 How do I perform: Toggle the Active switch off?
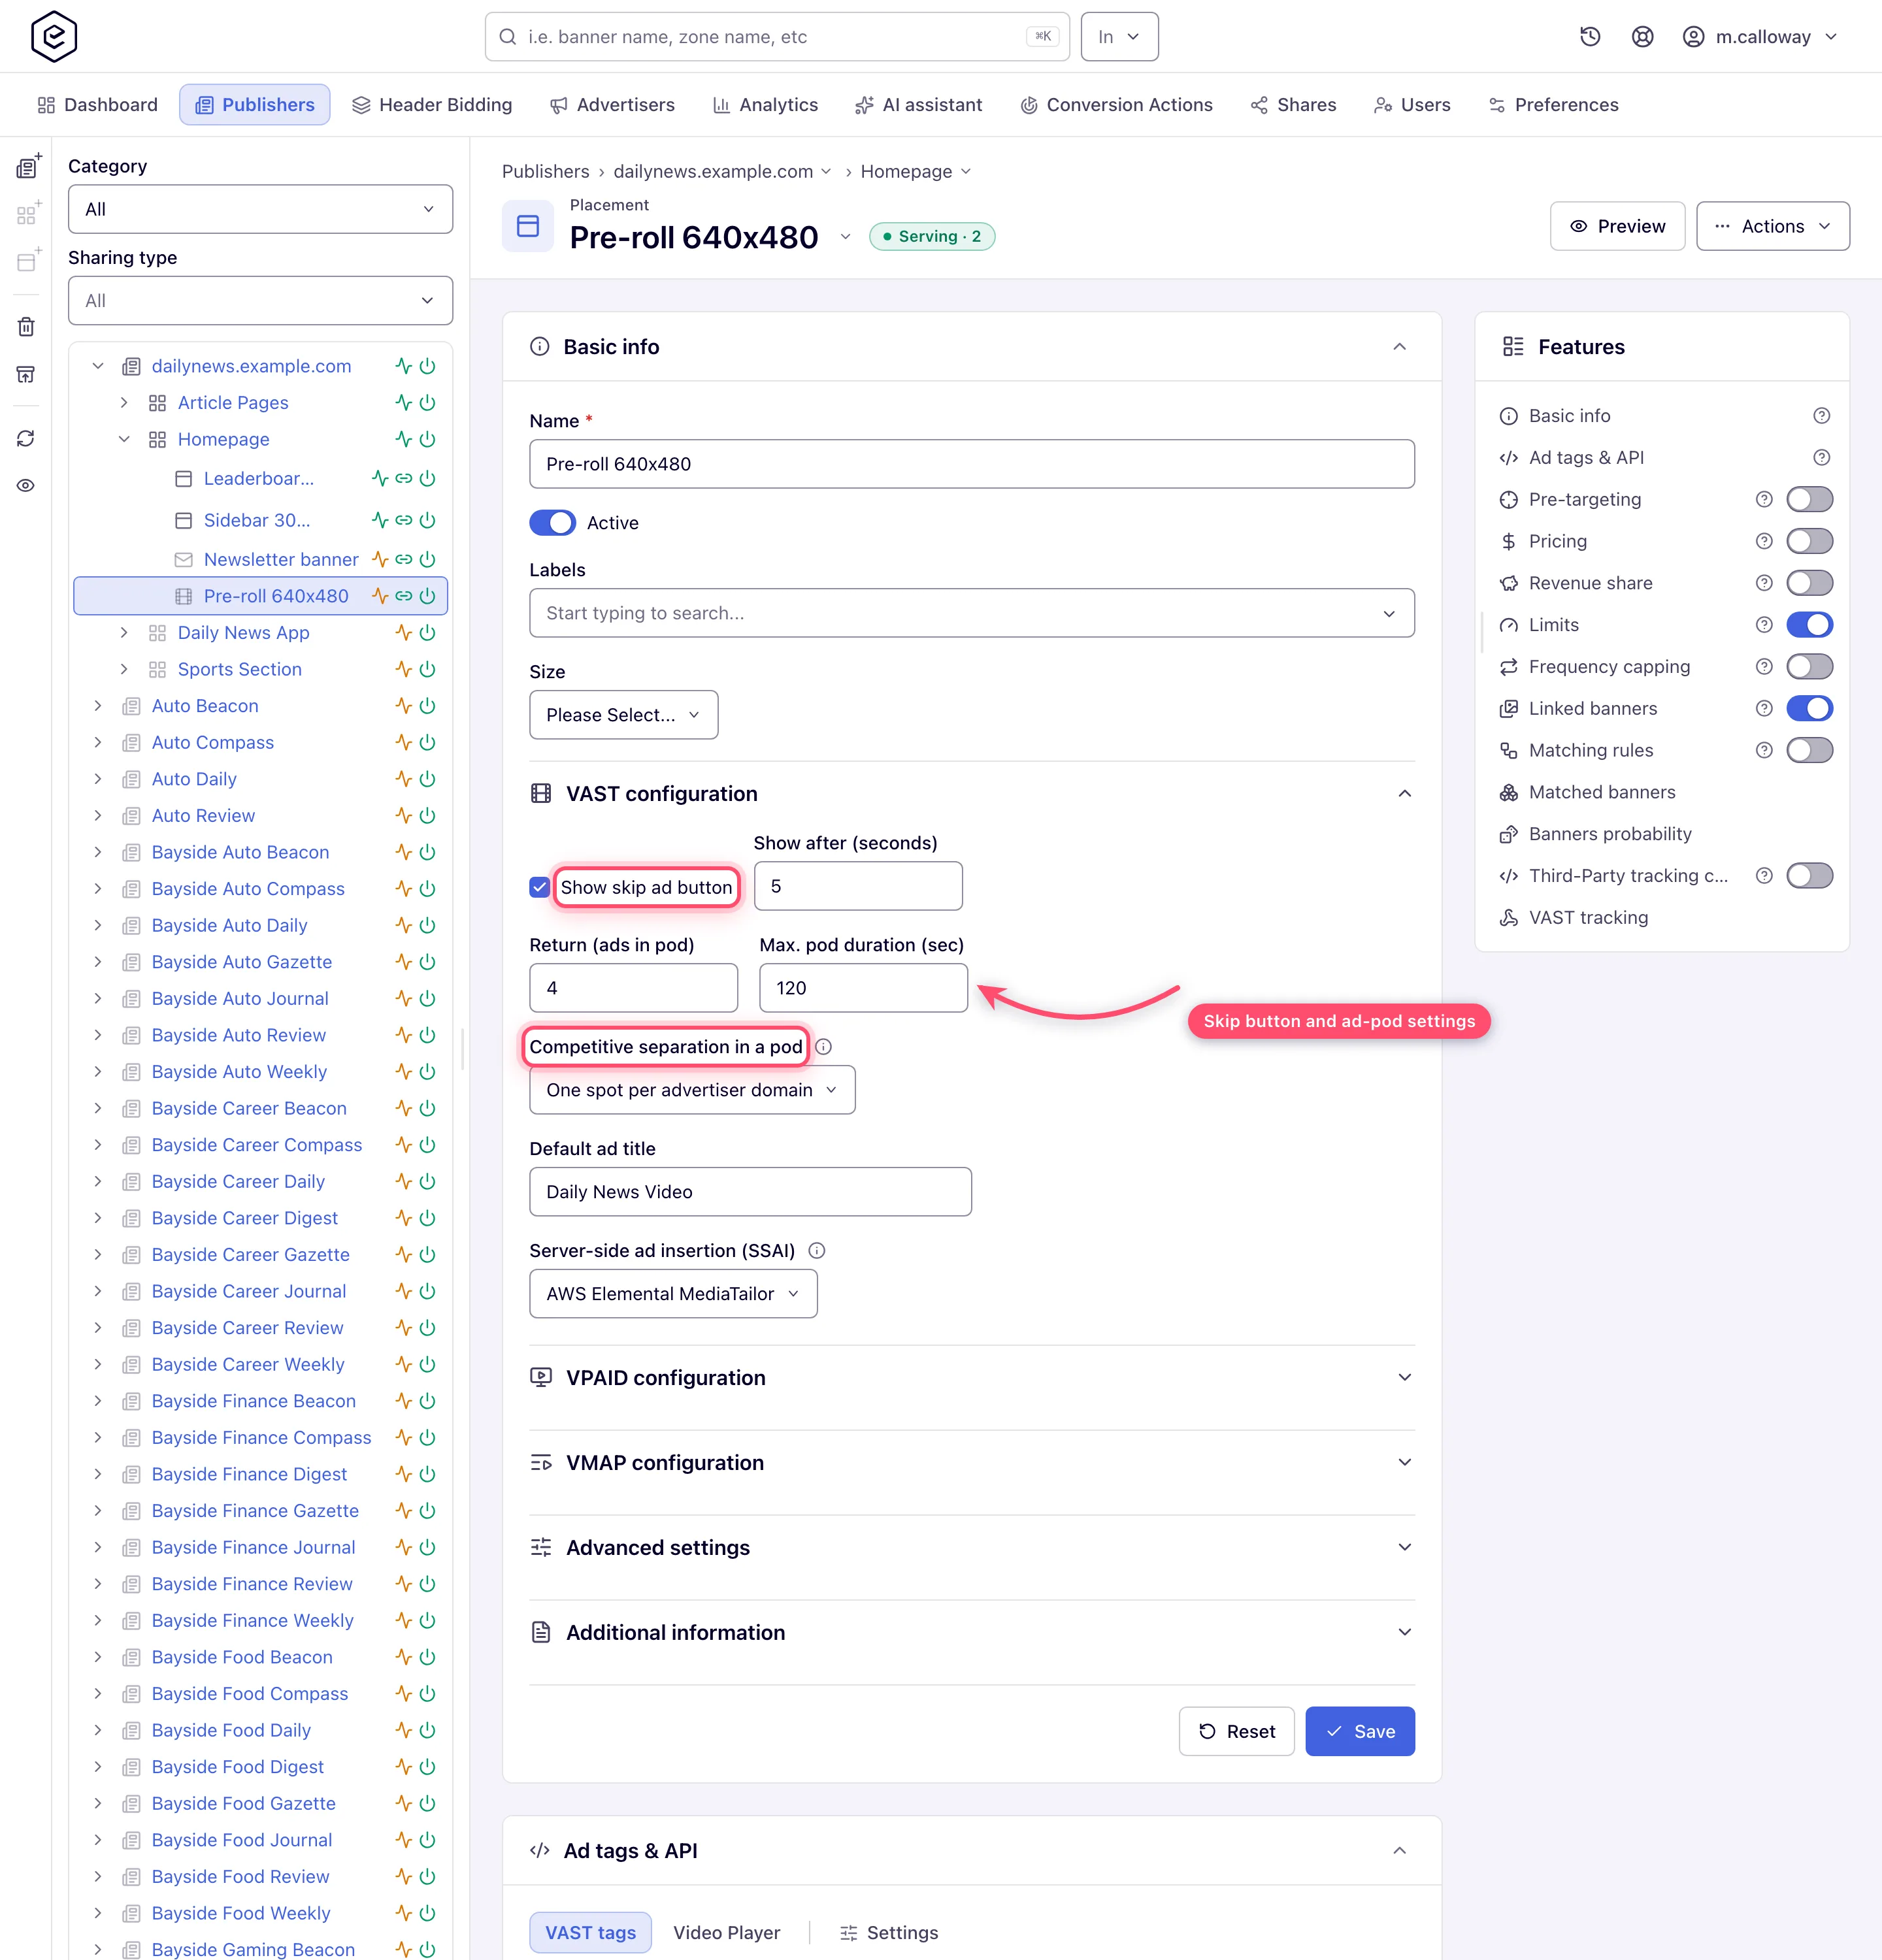[552, 523]
